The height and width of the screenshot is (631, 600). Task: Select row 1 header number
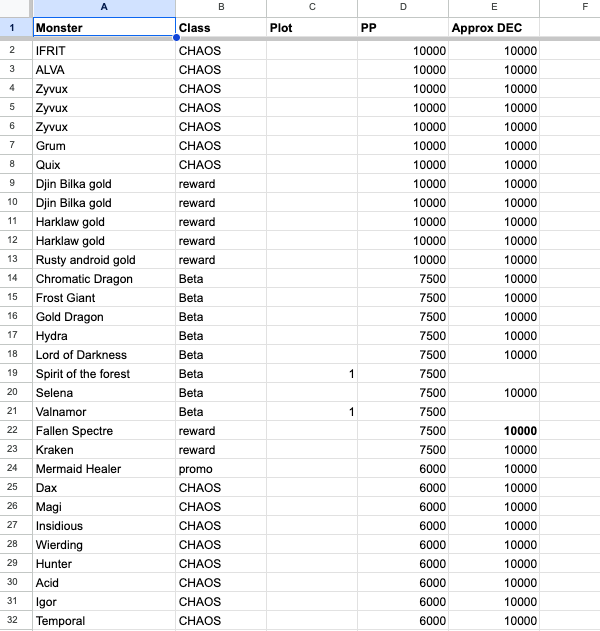coord(16,28)
